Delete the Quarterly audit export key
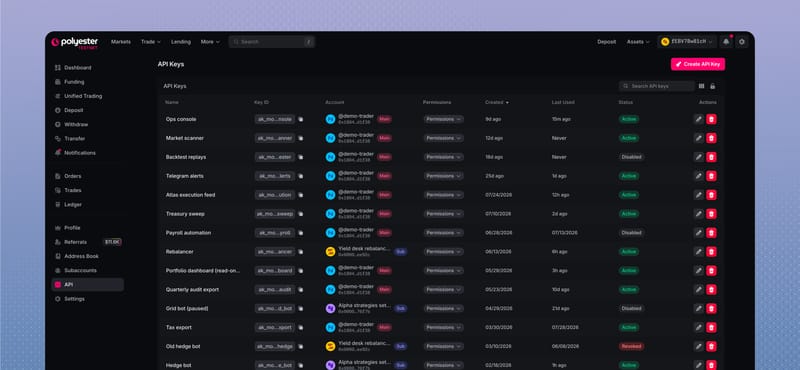This screenshot has height=370, width=800. click(x=711, y=289)
